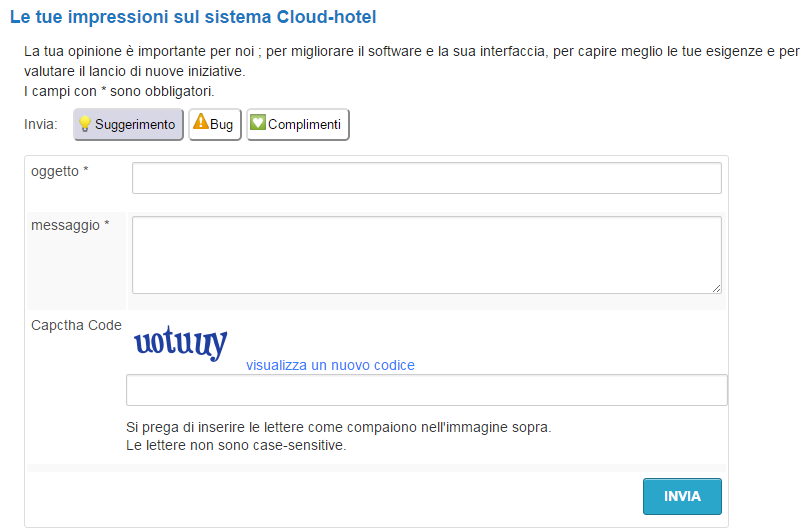Click the captcha case-sensitive instruction text
The width and height of the screenshot is (805, 532).
(236, 445)
